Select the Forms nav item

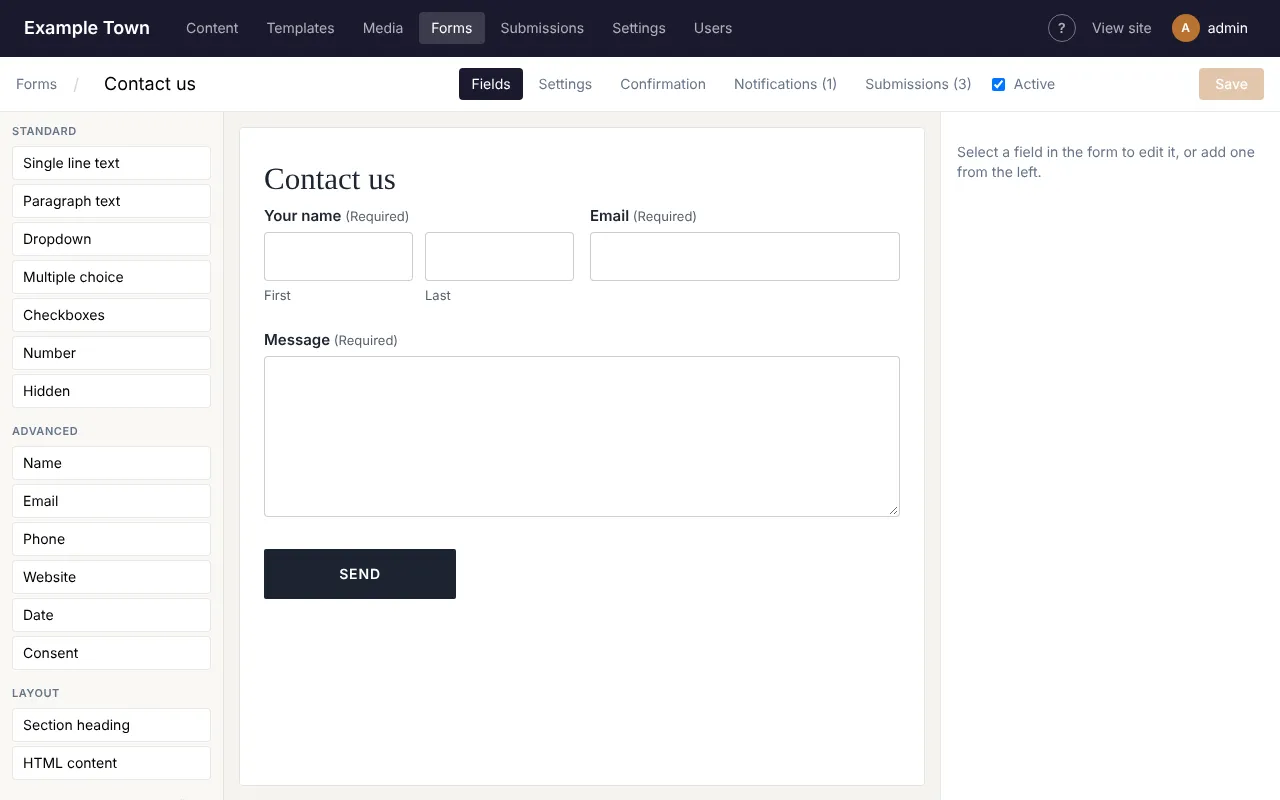point(452,28)
